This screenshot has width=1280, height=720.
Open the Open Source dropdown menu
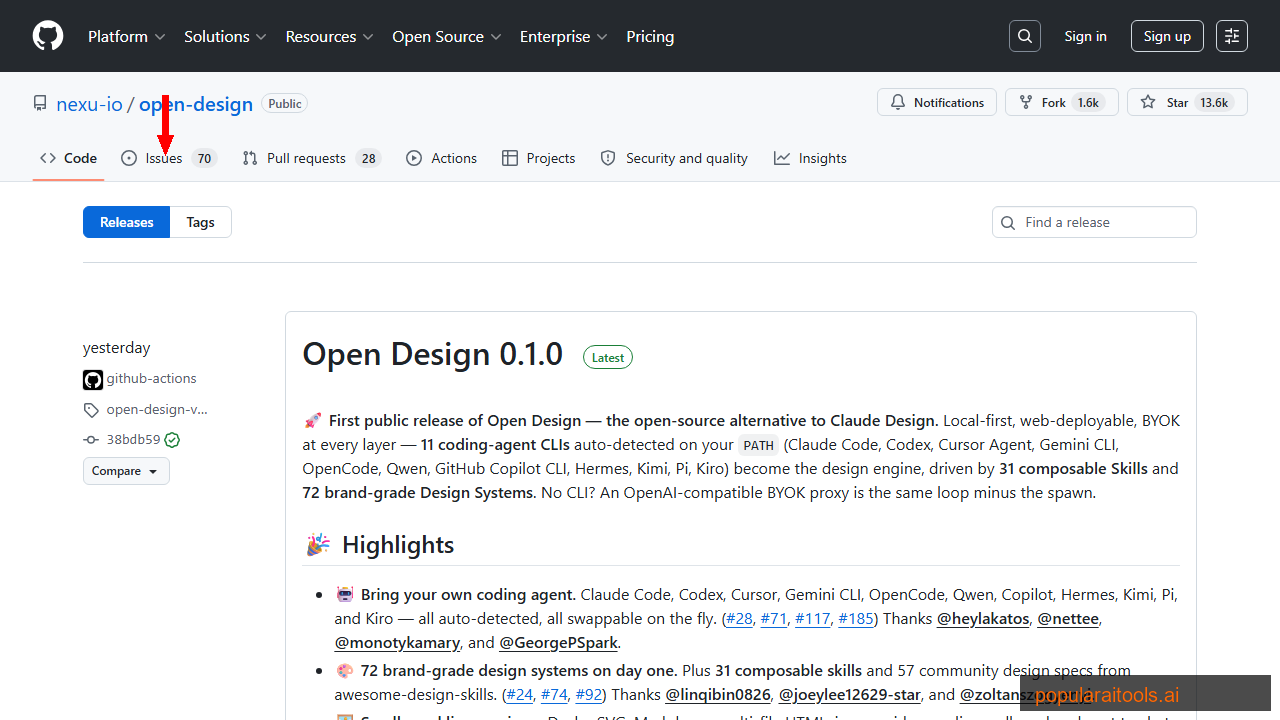click(448, 36)
